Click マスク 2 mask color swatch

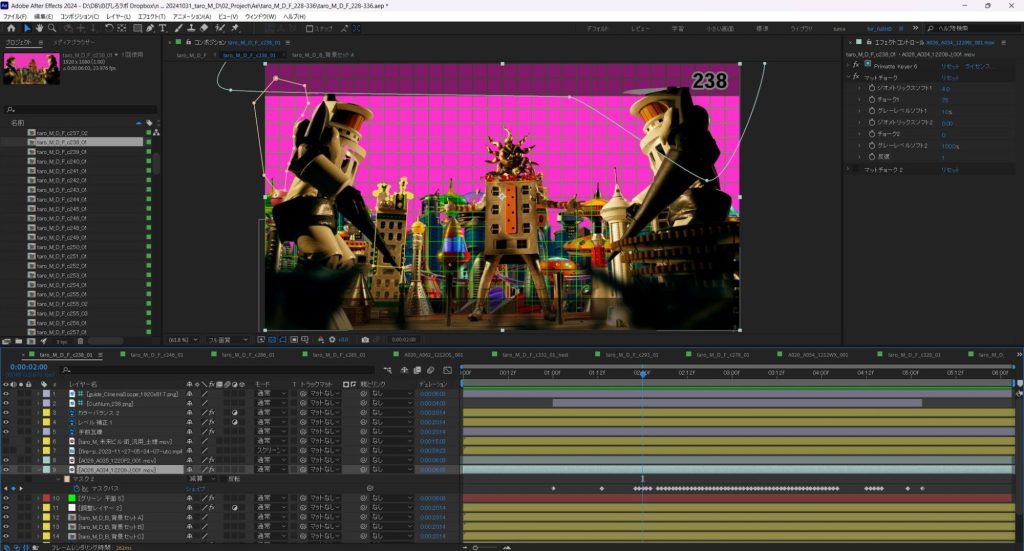67,479
